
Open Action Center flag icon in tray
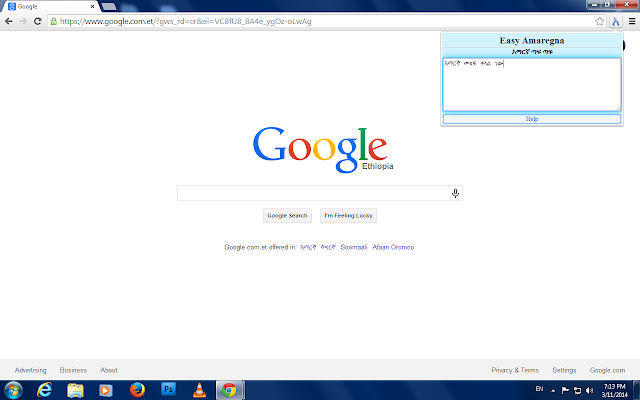[x=565, y=391]
